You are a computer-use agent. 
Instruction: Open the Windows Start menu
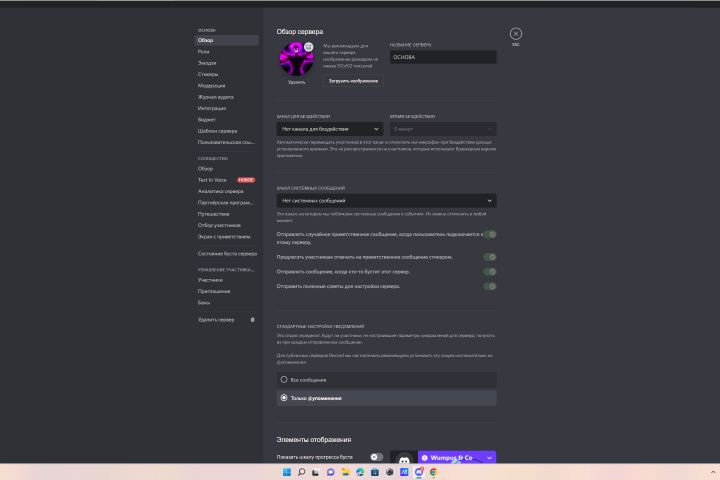click(287, 472)
